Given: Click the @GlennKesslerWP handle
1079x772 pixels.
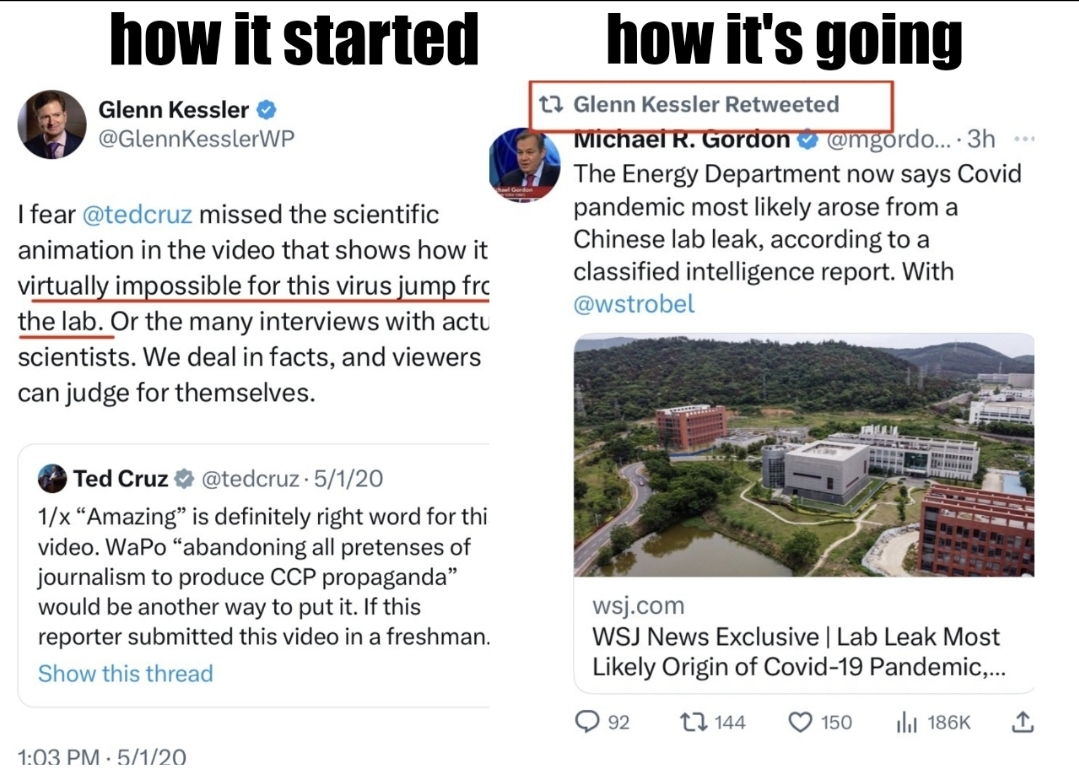Looking at the screenshot, I should [x=196, y=139].
